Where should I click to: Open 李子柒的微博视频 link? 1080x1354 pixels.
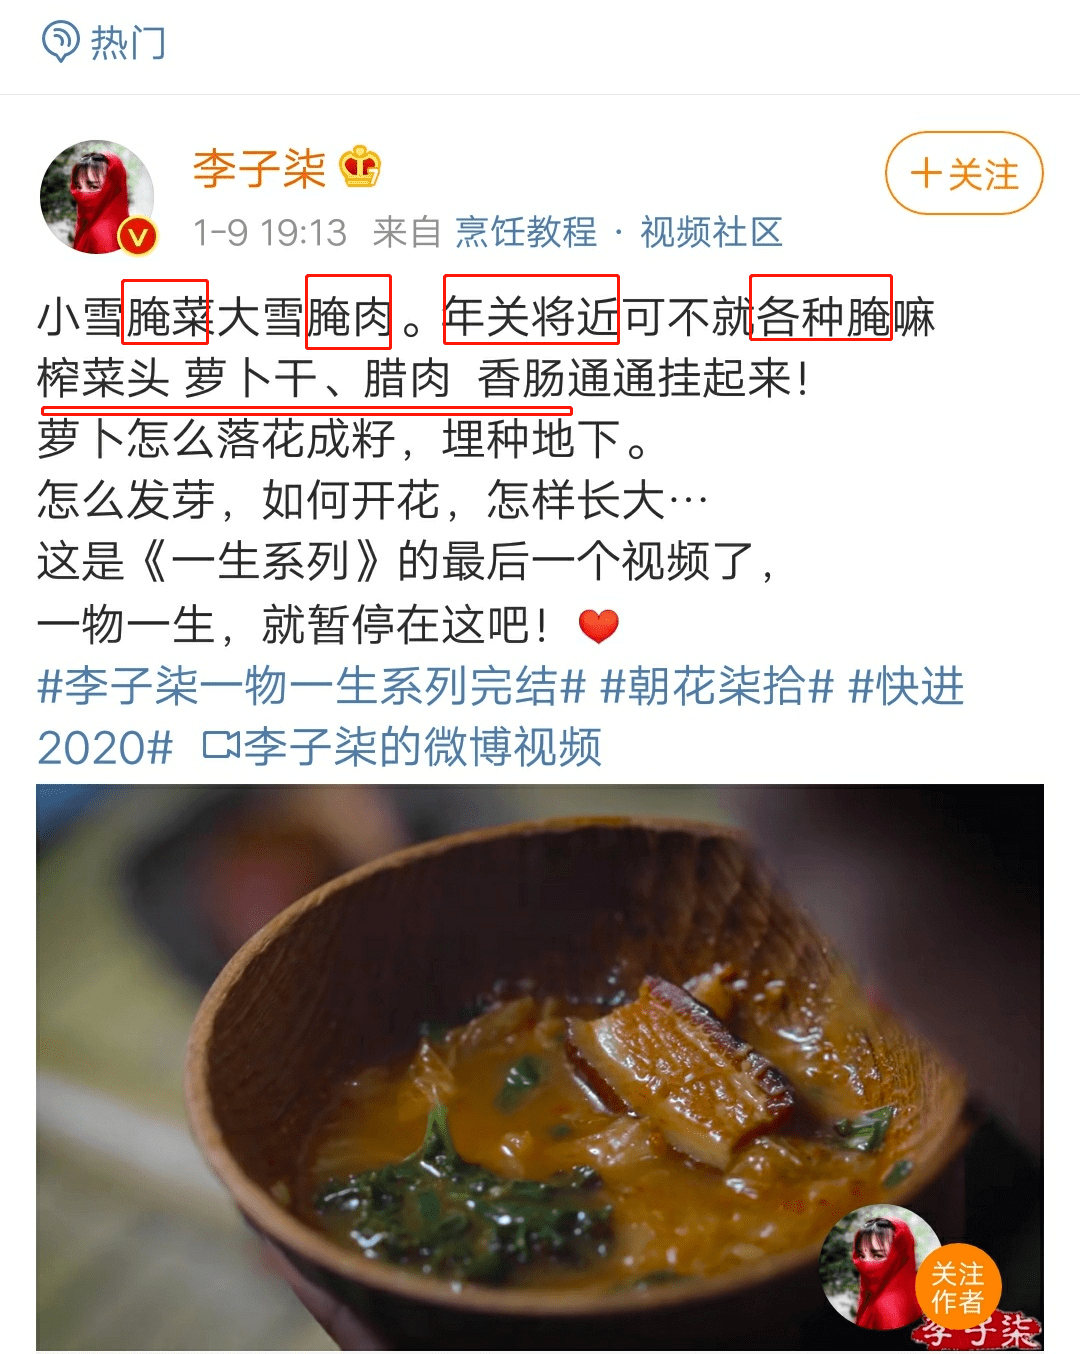coord(402,746)
